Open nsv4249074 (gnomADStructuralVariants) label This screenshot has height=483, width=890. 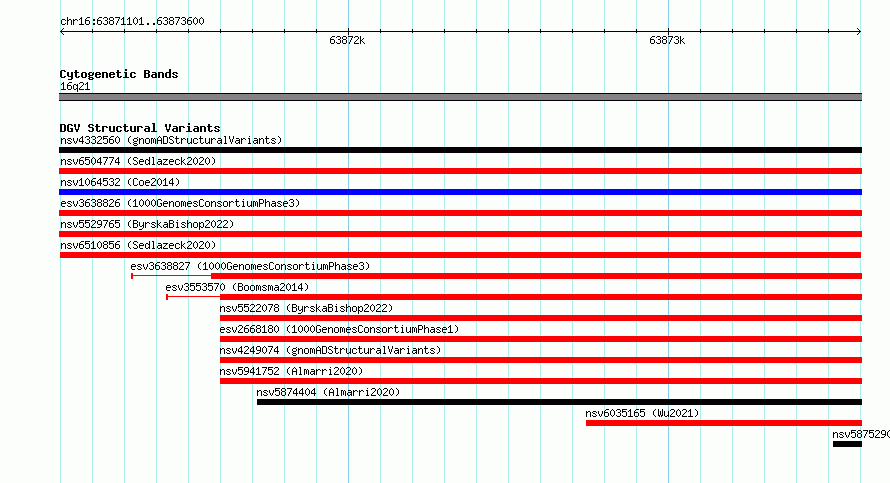330,350
